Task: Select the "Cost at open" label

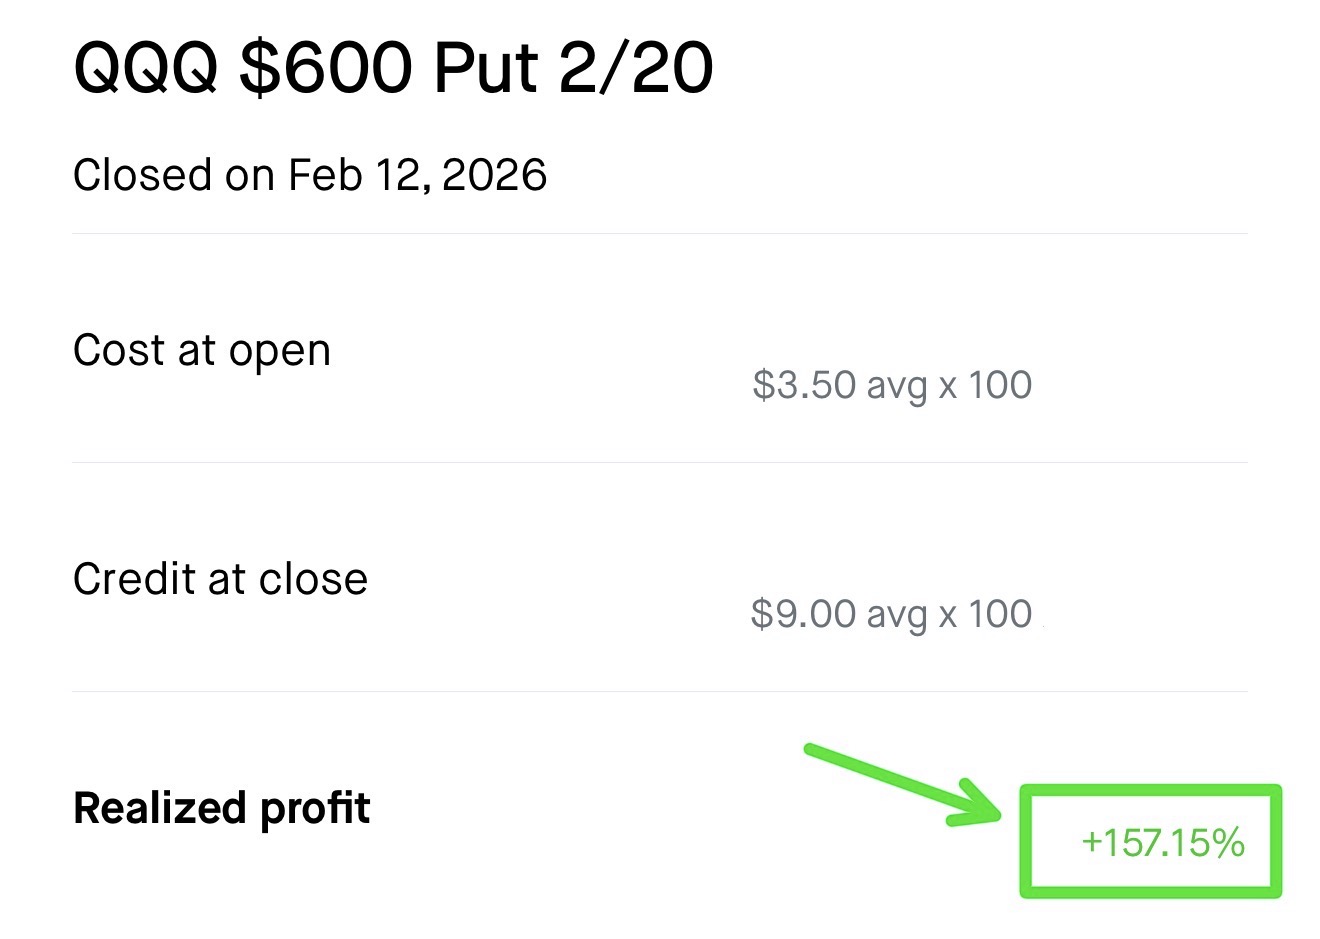Action: point(201,351)
